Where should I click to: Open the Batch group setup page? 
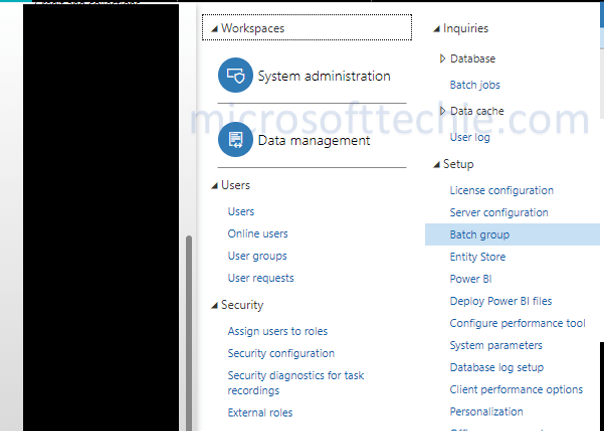coord(479,235)
